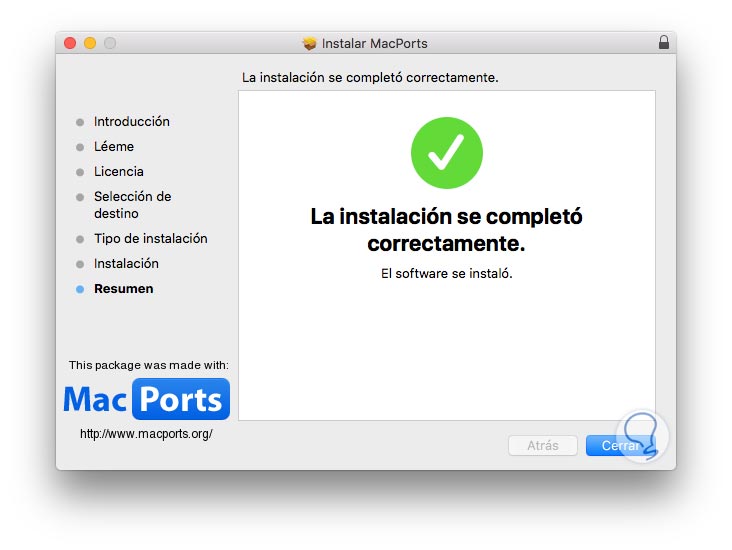
Task: Open the http://www.macports.org/ link
Action: pos(146,434)
